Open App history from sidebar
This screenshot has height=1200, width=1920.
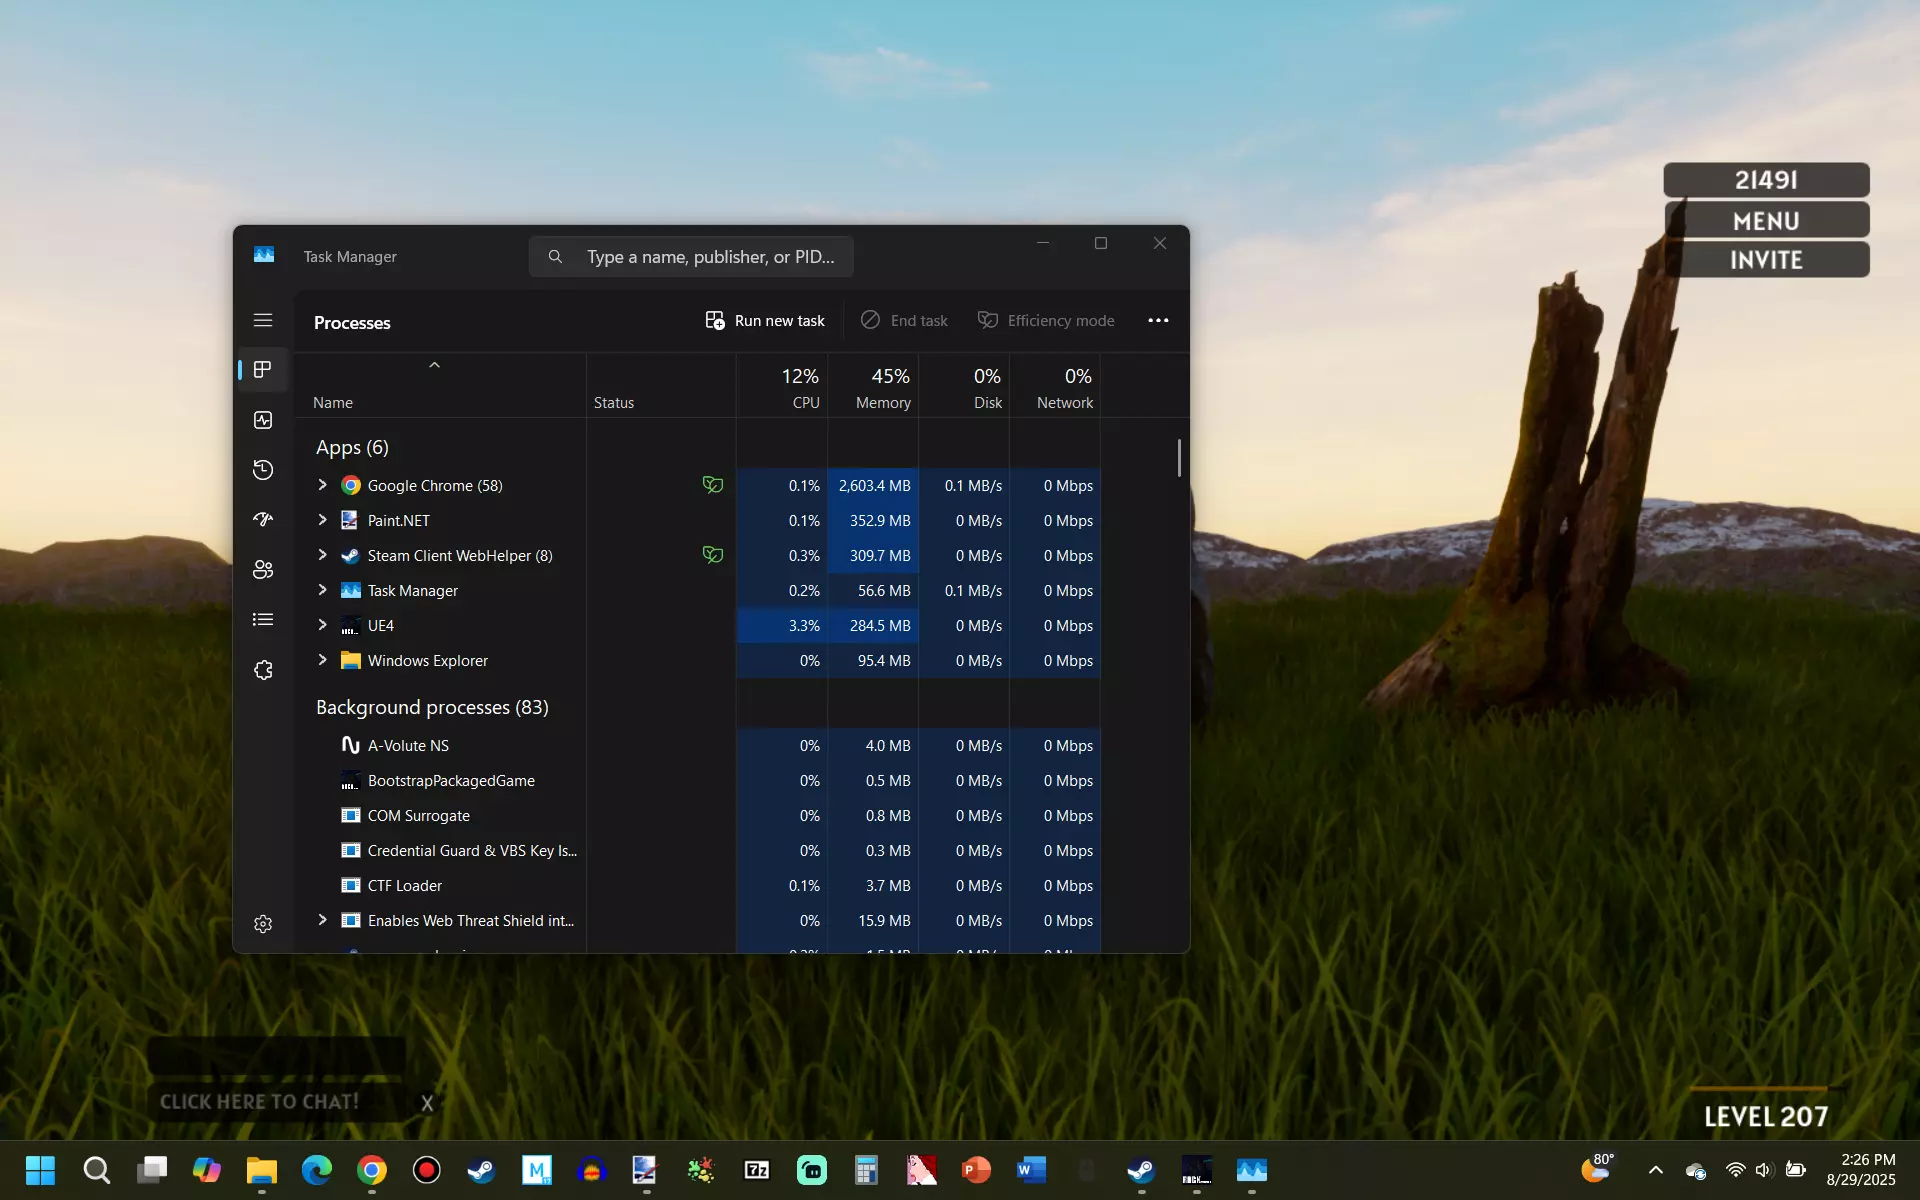[263, 470]
